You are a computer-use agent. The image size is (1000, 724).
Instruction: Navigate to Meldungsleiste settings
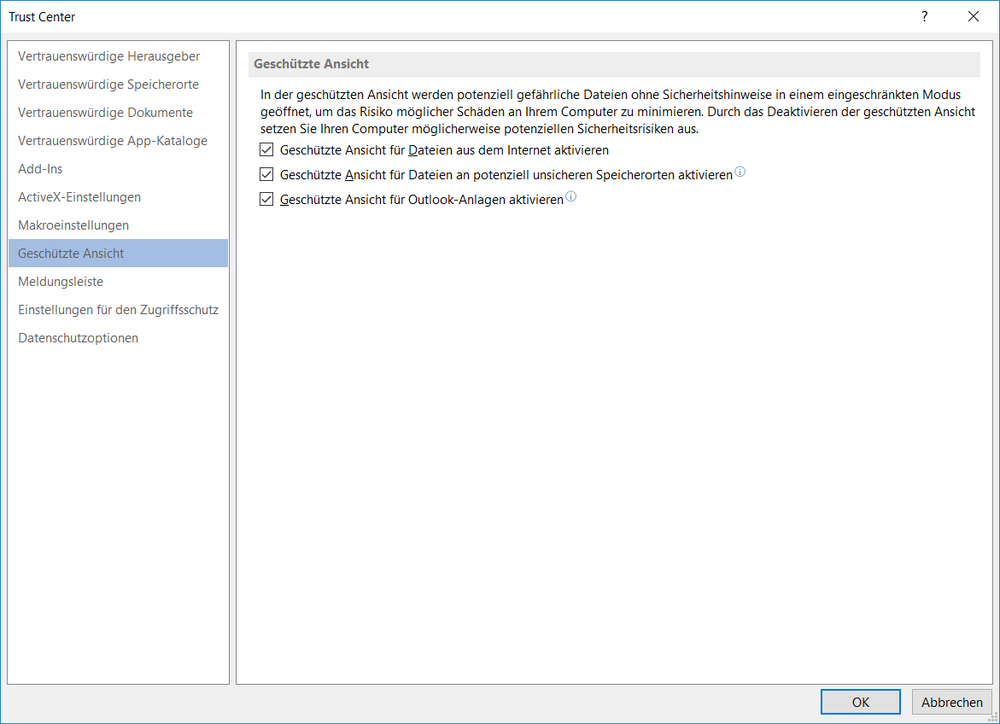(61, 282)
